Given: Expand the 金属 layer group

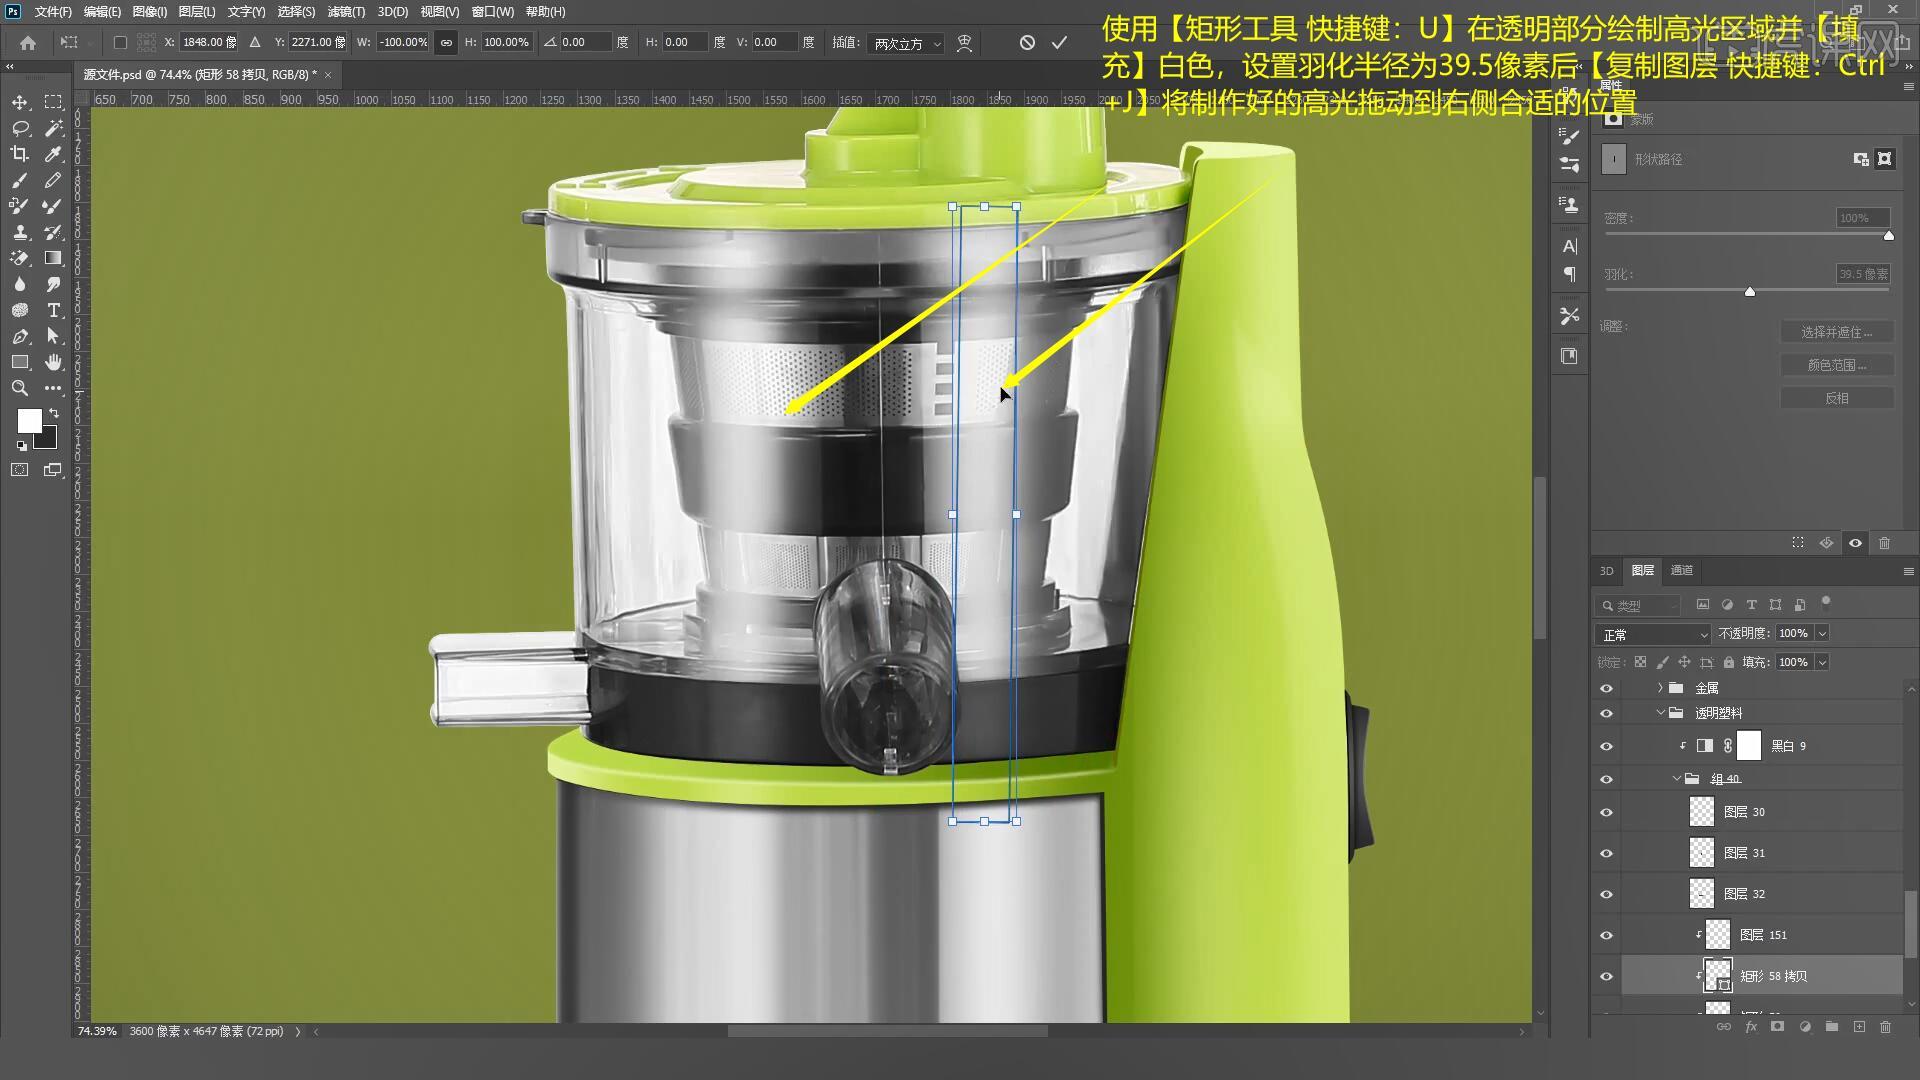Looking at the screenshot, I should point(1660,688).
